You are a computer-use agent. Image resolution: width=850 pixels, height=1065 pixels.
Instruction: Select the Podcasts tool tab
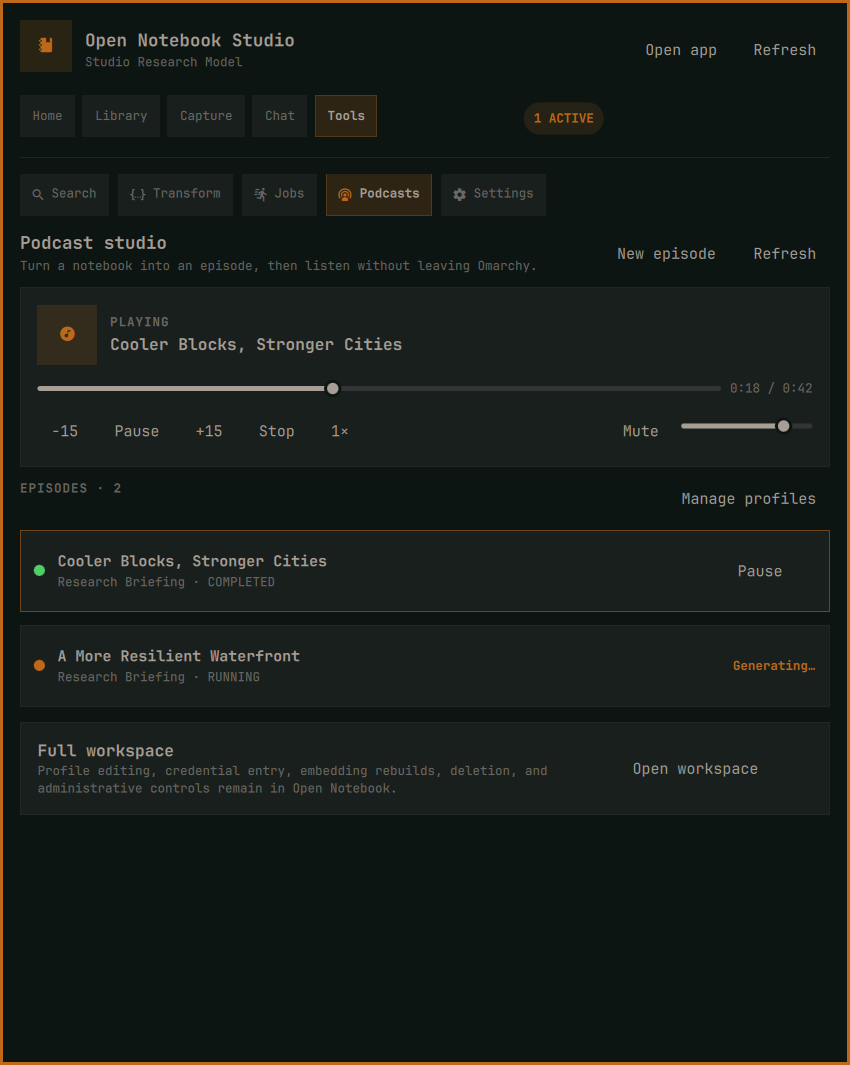tap(378, 194)
